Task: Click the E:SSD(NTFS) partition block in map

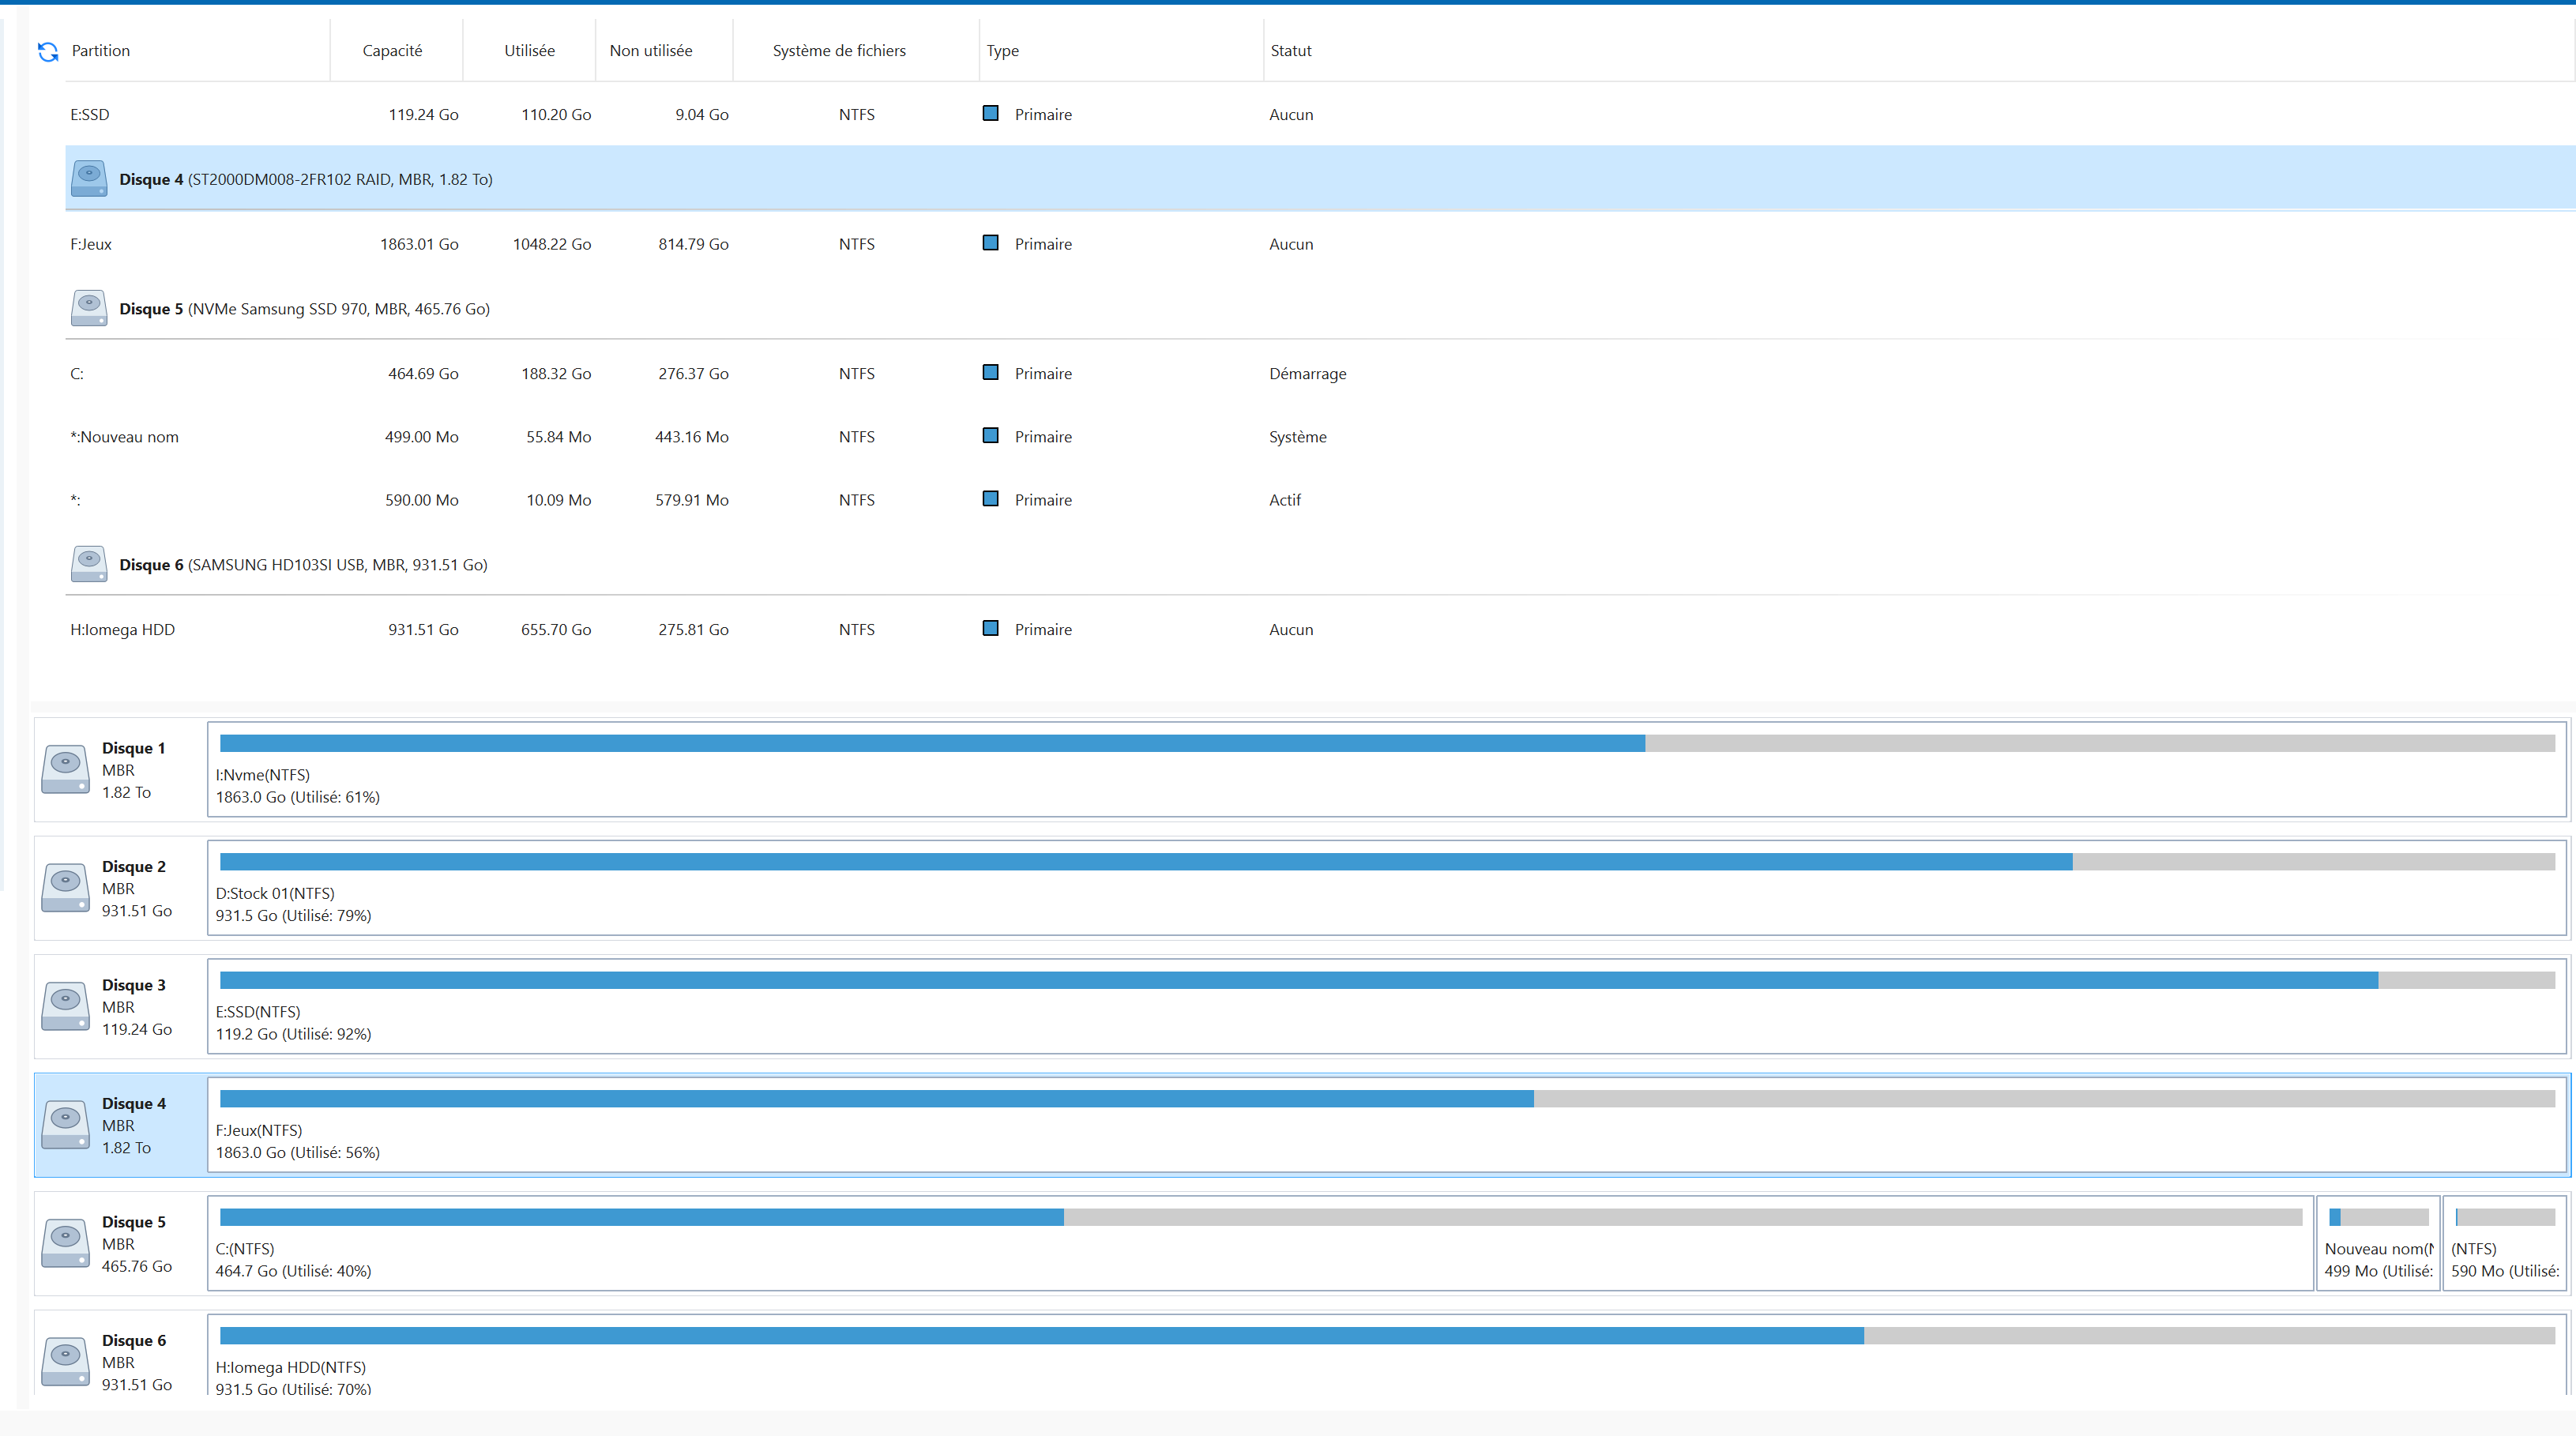Action: click(x=1387, y=1006)
